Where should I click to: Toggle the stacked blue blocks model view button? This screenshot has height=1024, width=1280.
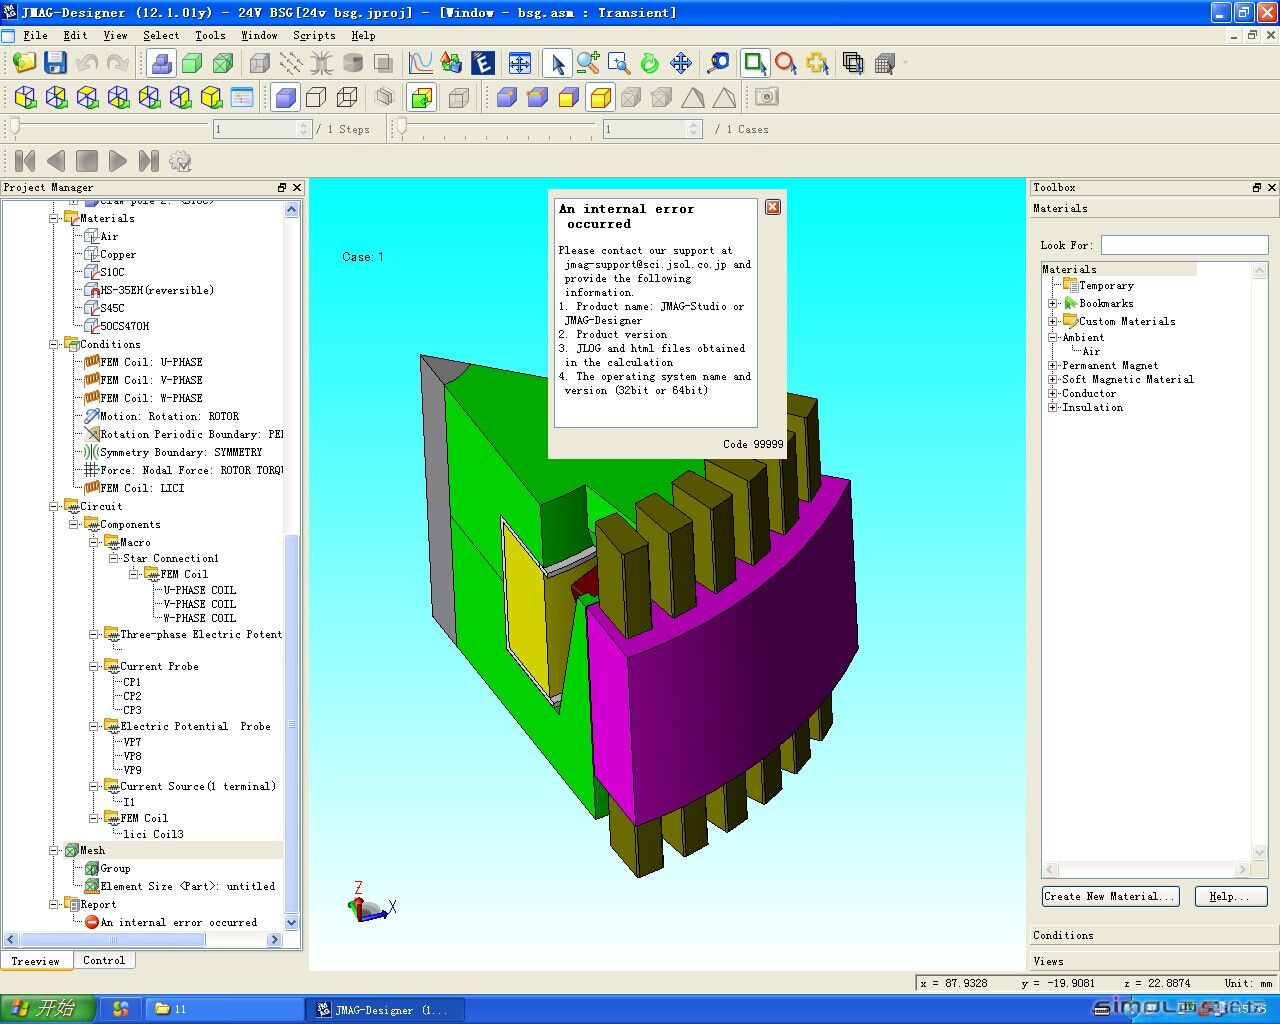click(161, 63)
